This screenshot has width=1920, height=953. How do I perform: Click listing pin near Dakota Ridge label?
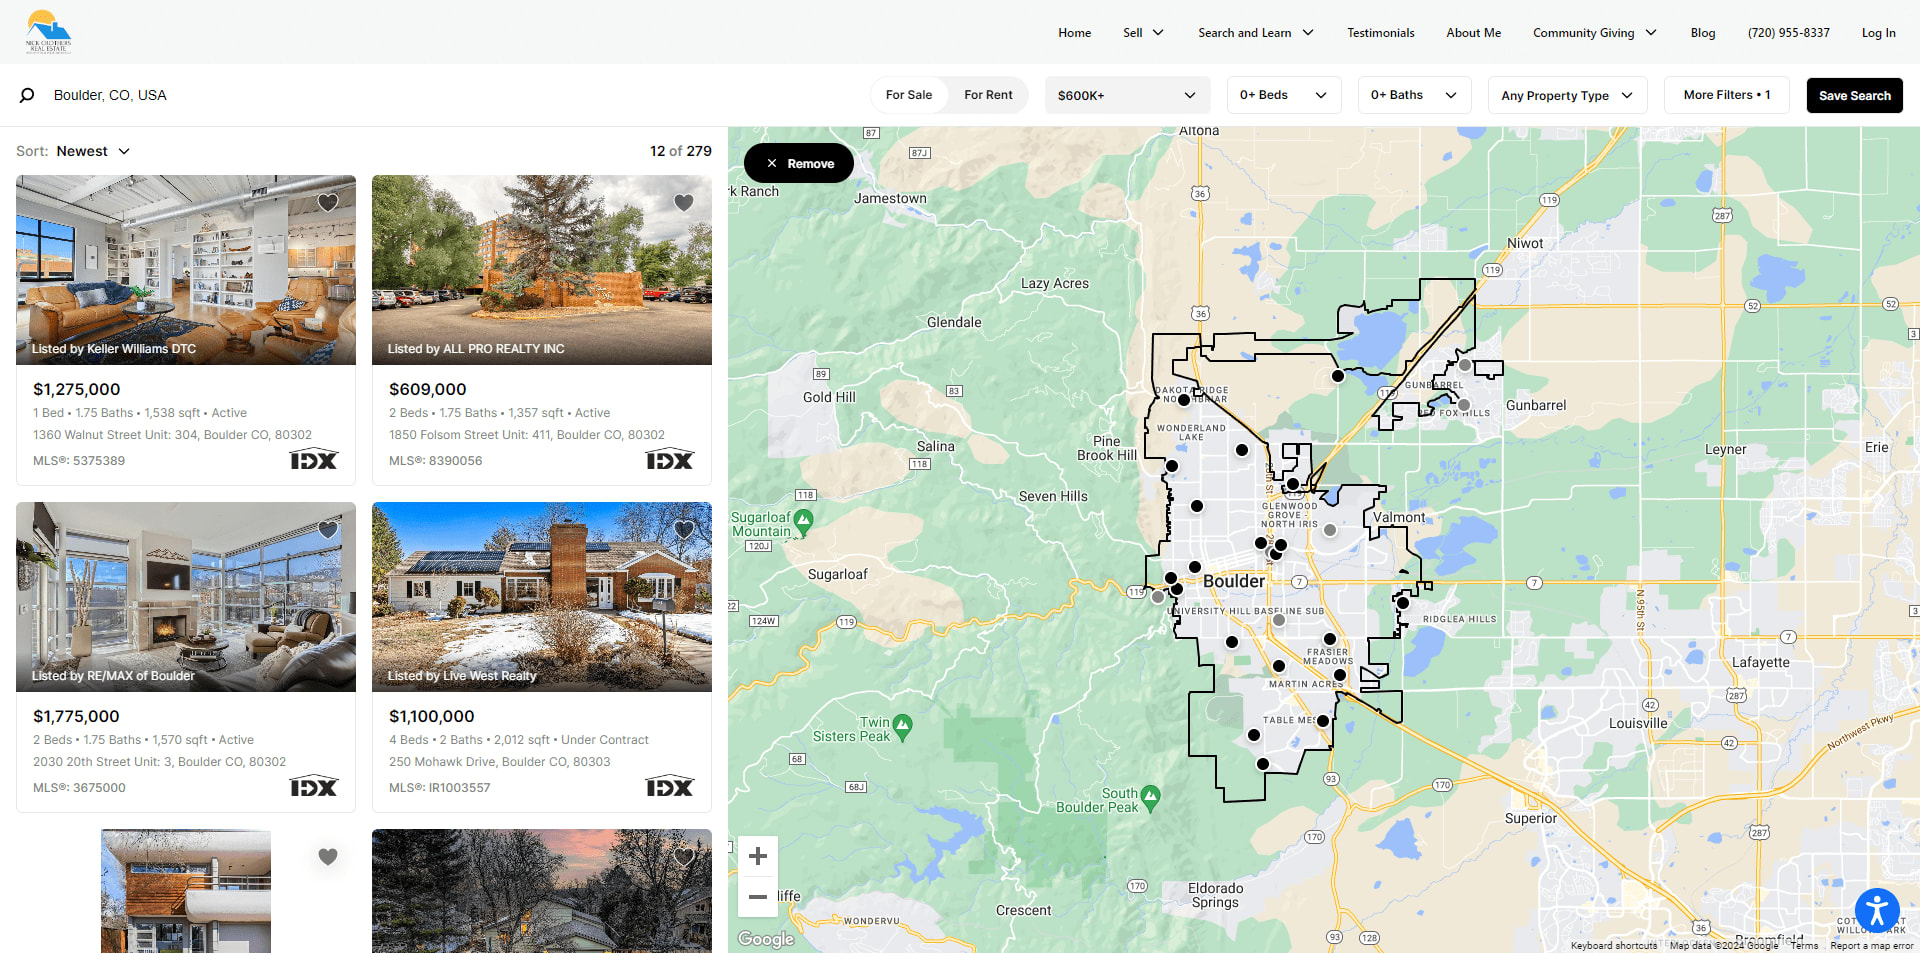pyautogui.click(x=1184, y=400)
